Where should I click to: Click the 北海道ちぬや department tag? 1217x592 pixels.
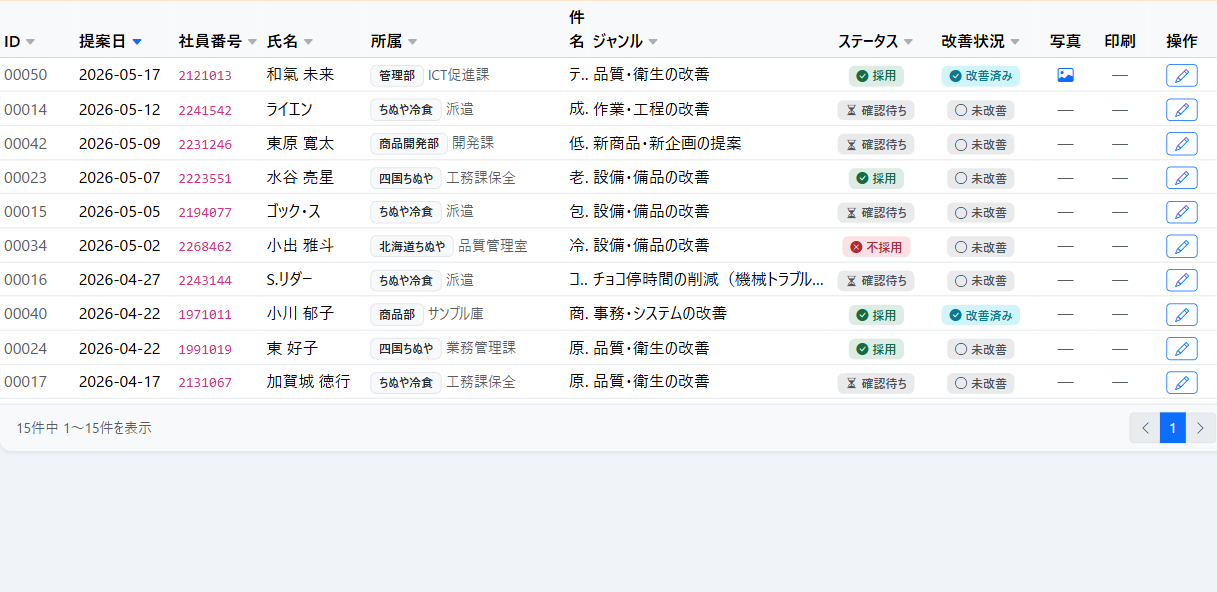tap(412, 246)
